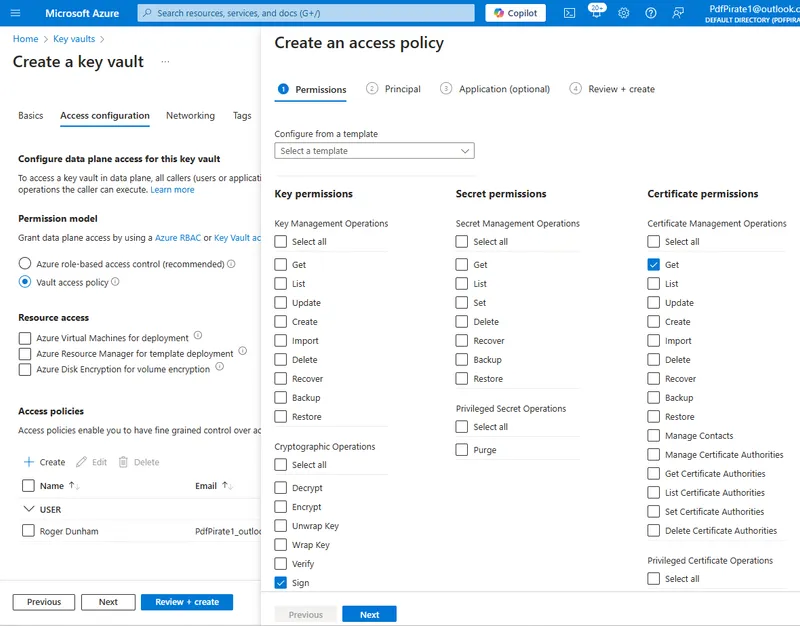Switch to the Access configuration tab

tap(105, 116)
